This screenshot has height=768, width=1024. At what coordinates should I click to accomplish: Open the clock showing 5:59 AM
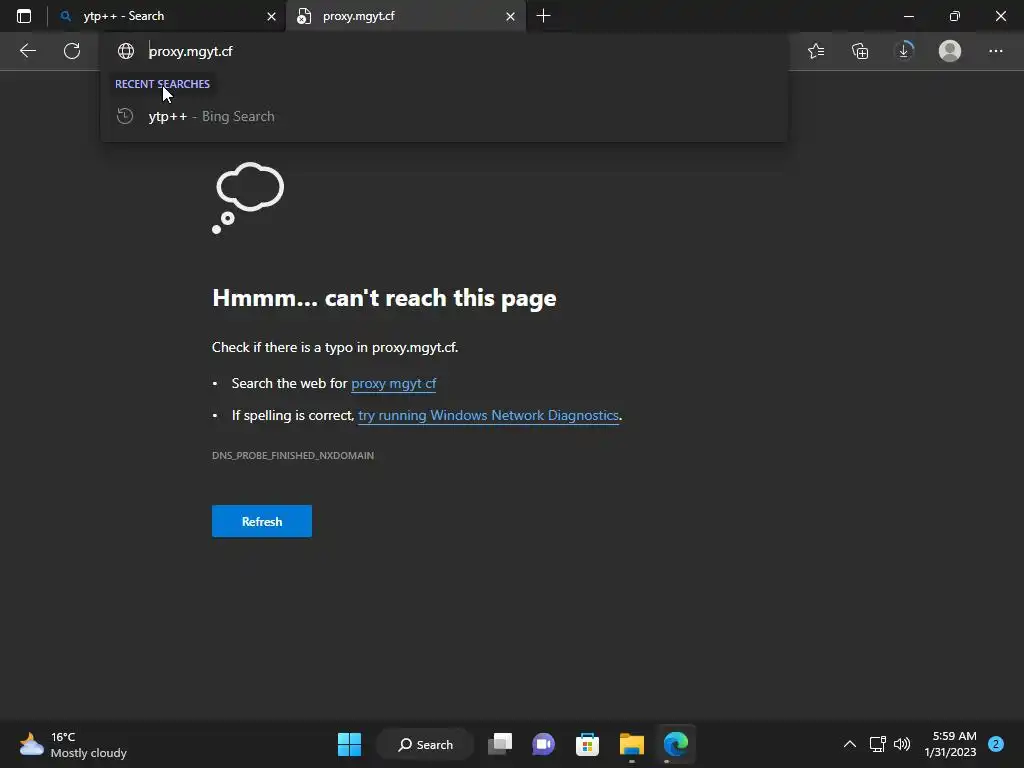pyautogui.click(x=950, y=744)
